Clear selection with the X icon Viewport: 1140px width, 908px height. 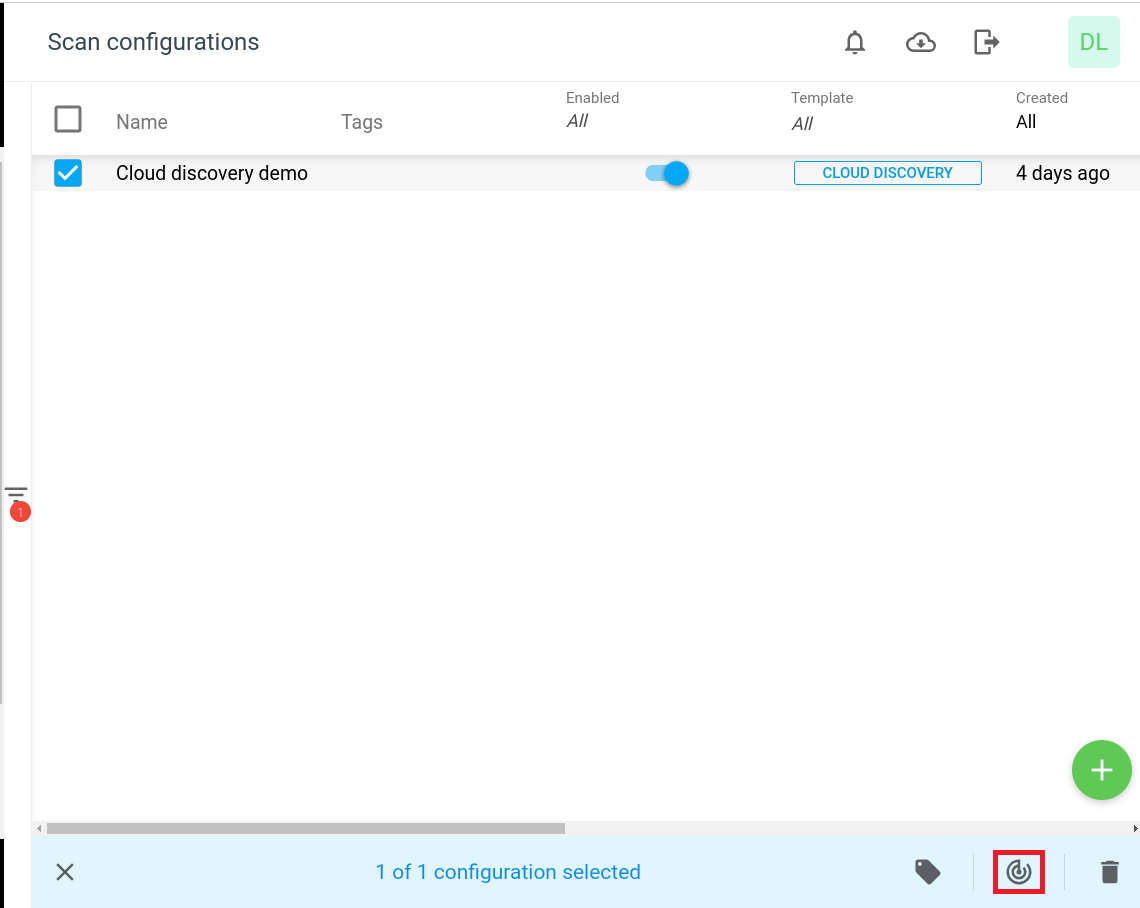click(65, 872)
